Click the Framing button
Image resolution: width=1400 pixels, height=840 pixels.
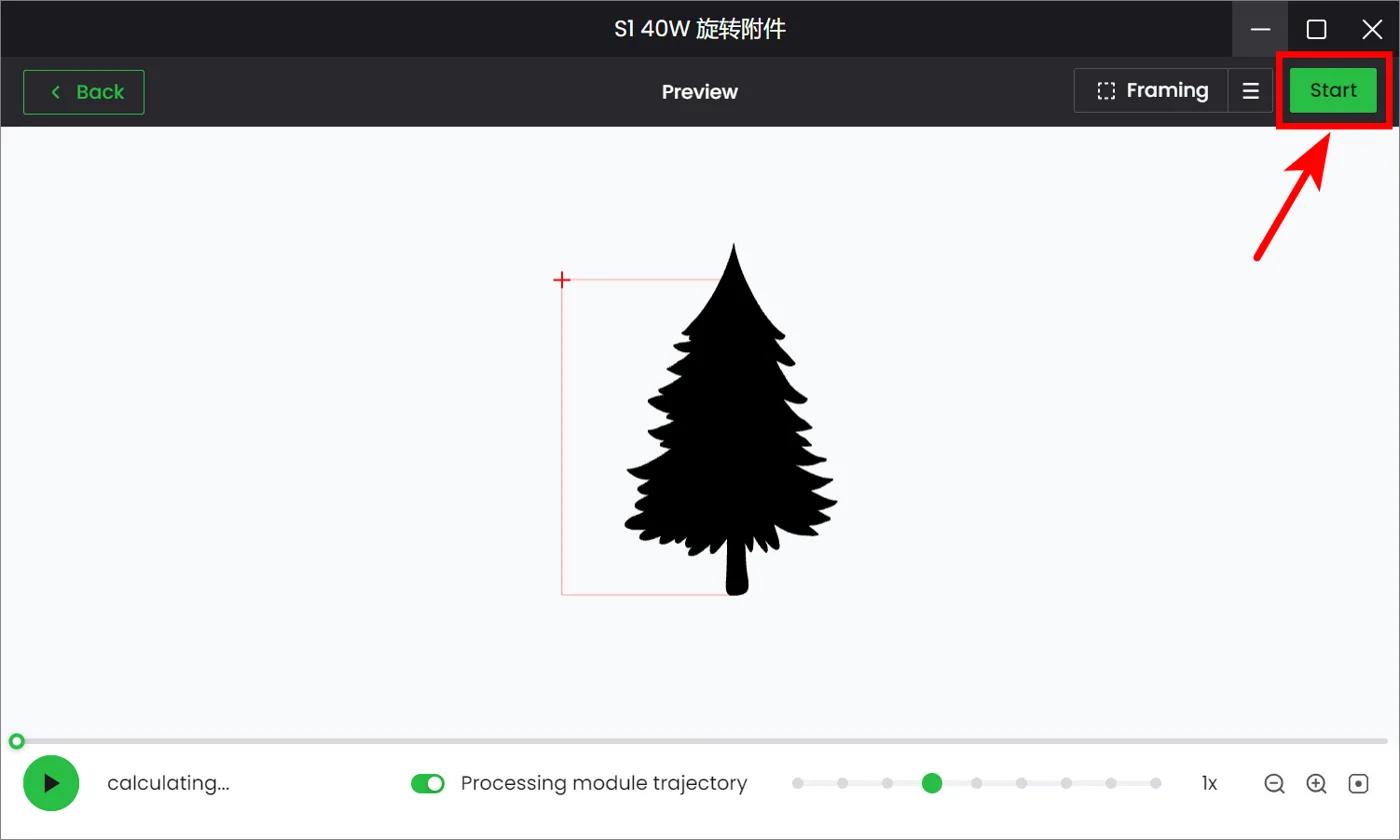click(x=1152, y=91)
